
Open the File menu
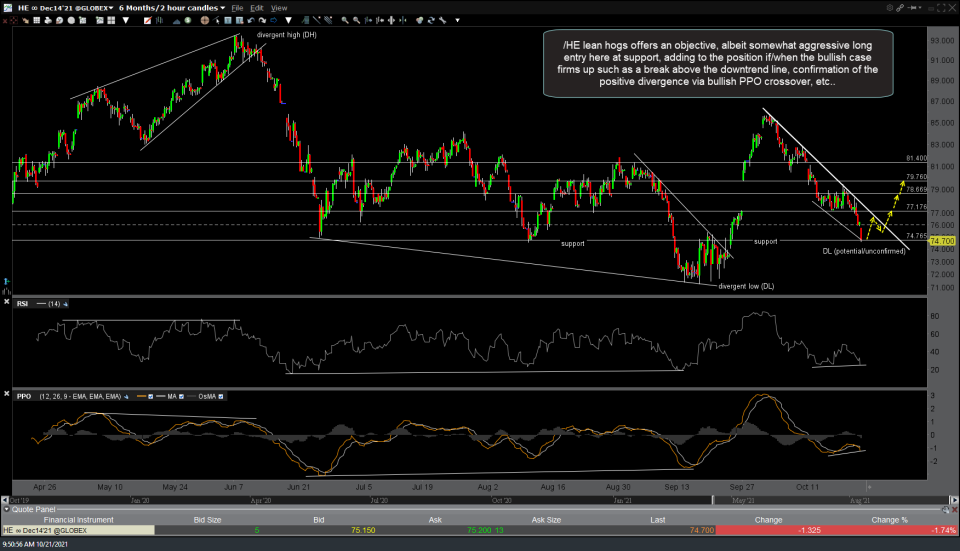[x=237, y=7]
